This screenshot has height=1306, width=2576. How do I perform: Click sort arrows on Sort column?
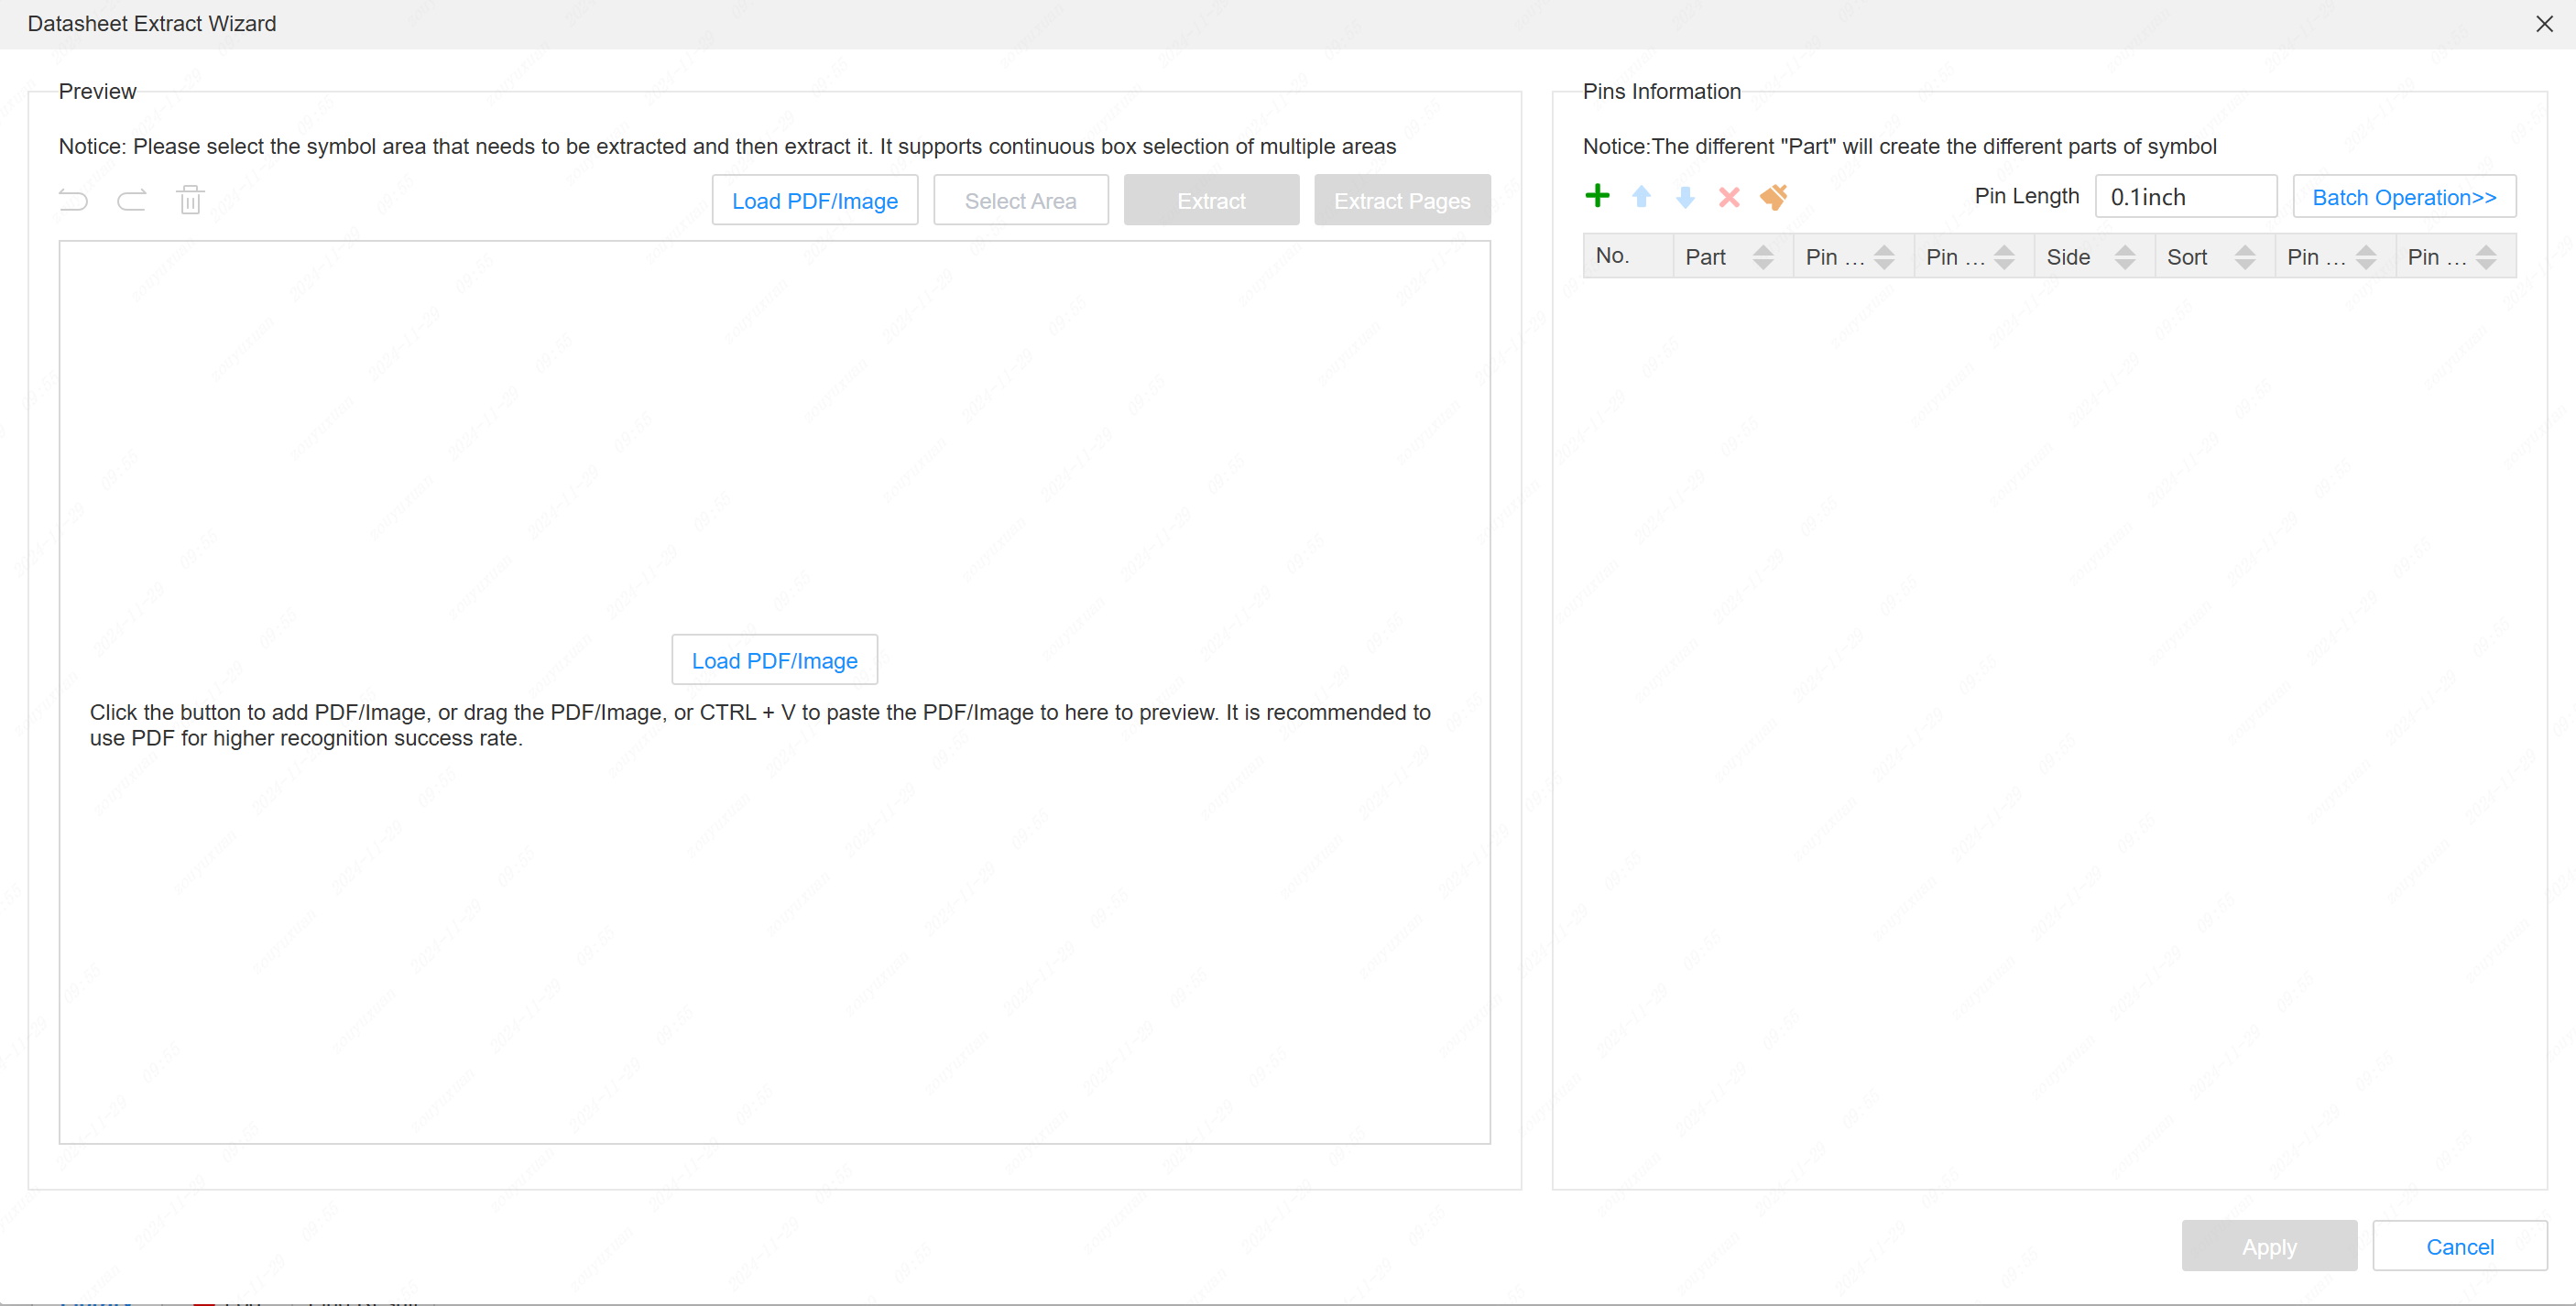[x=2245, y=257]
